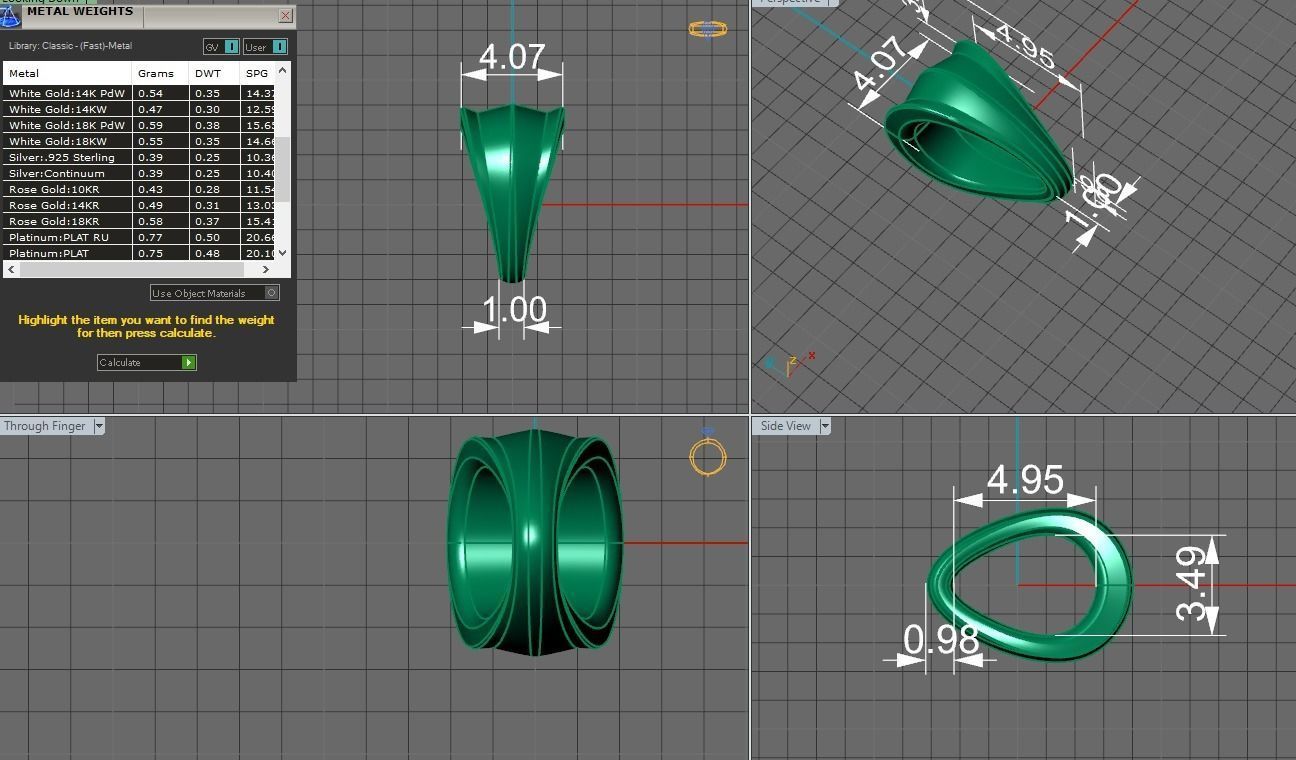Close the Metal Weights panel
The height and width of the screenshot is (760, 1296).
tap(286, 15)
